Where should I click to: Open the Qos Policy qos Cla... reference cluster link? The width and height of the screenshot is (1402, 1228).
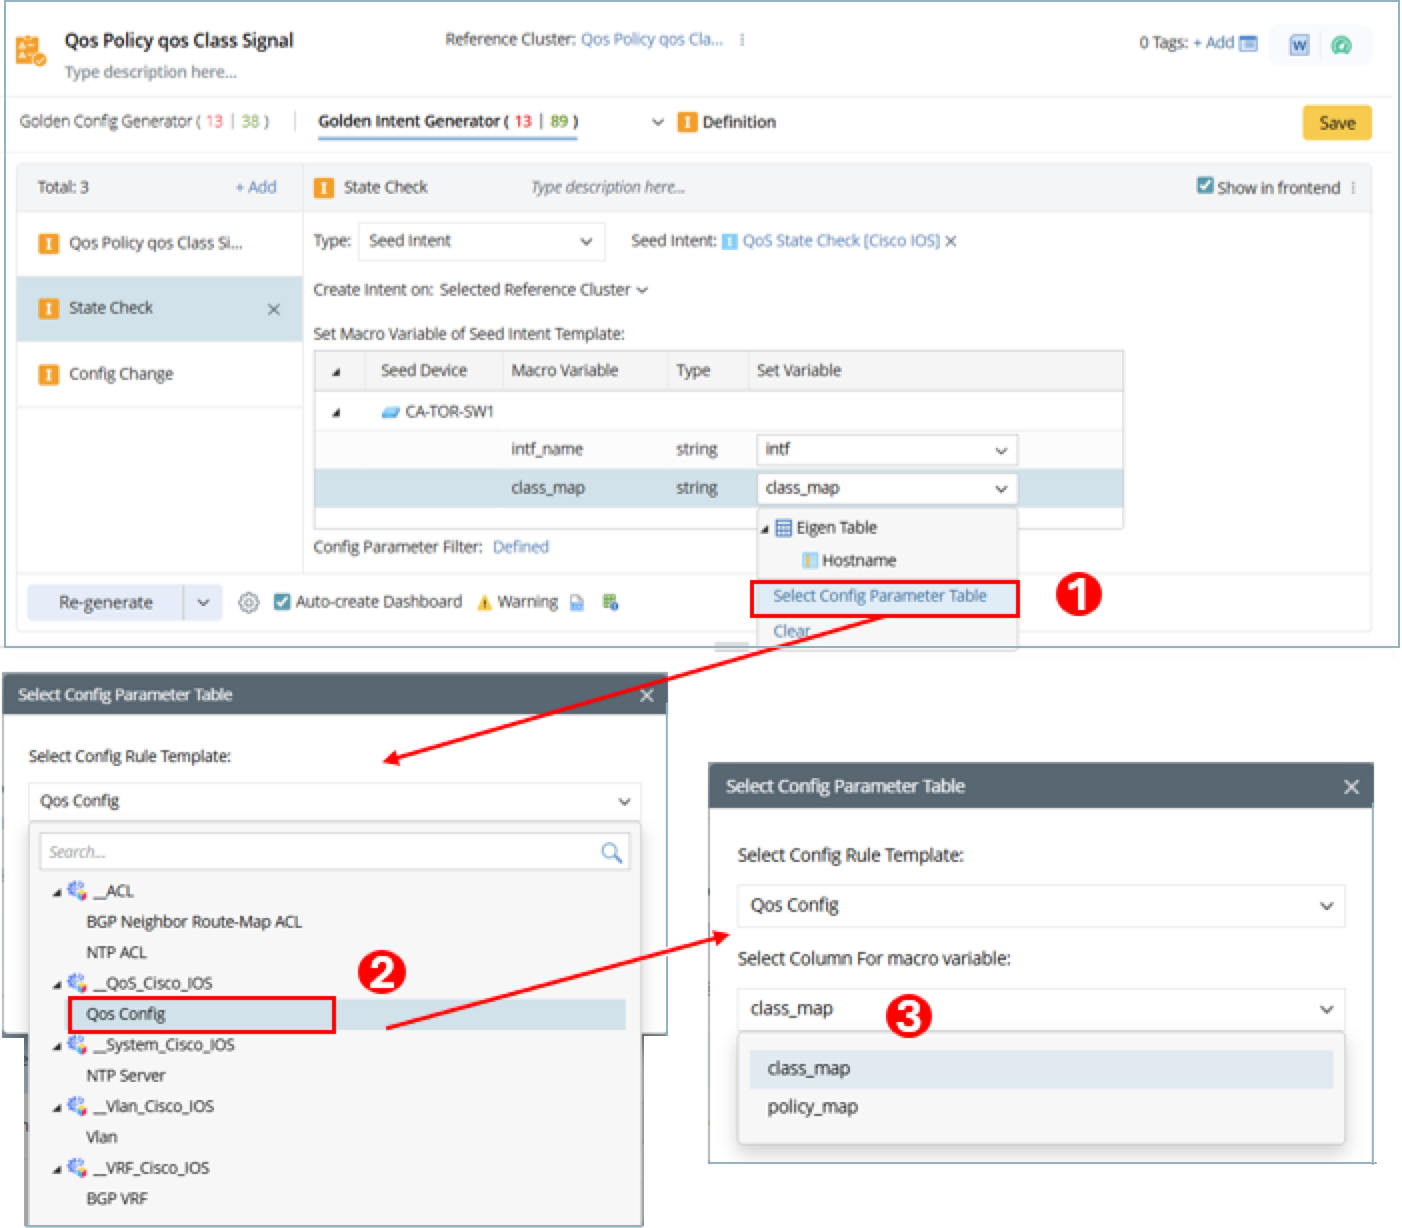point(652,40)
